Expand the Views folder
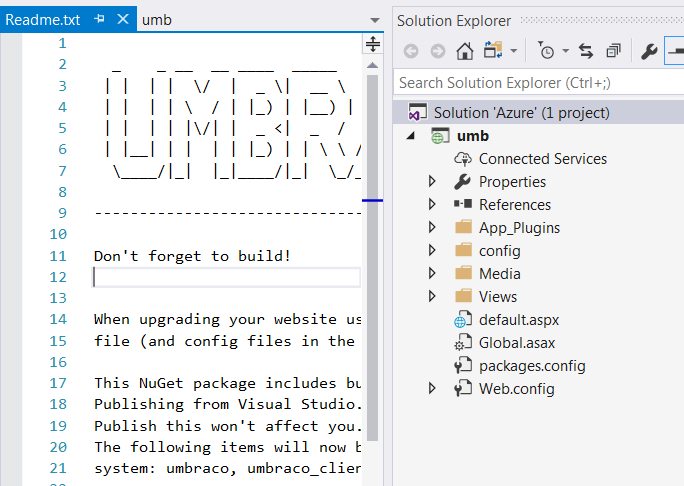This screenshot has width=684, height=486. [x=432, y=296]
